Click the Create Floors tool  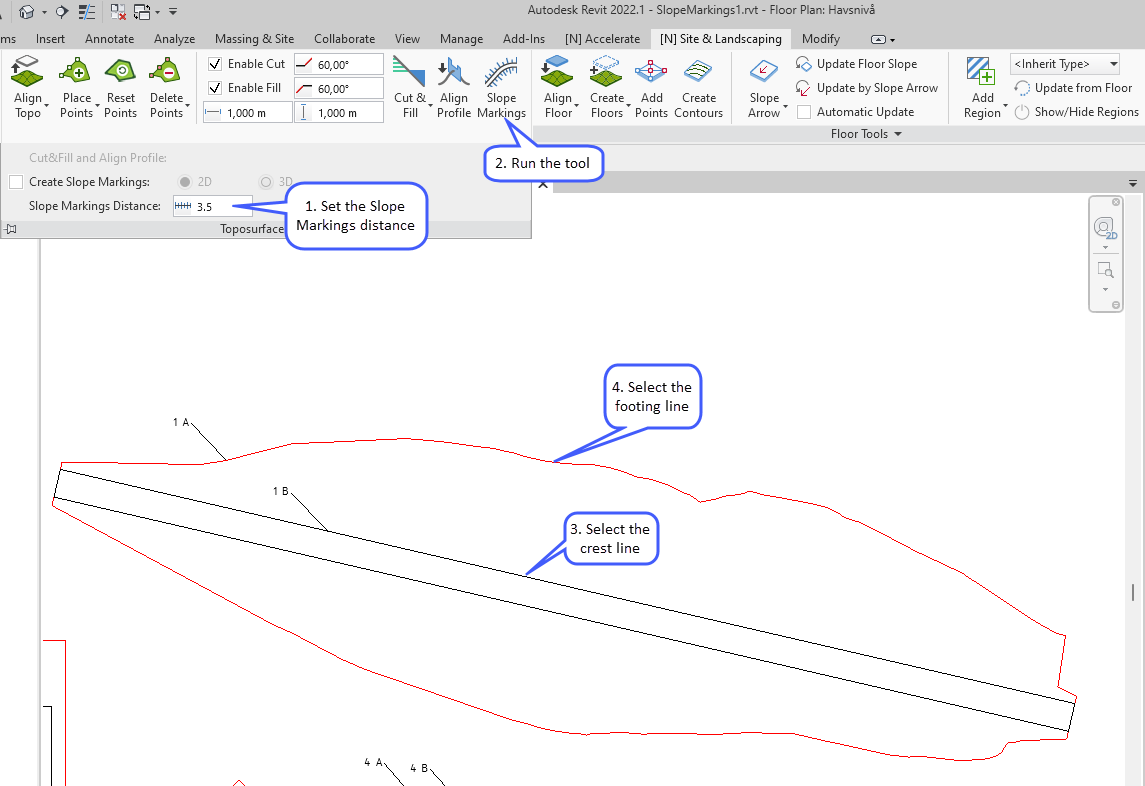pos(607,88)
